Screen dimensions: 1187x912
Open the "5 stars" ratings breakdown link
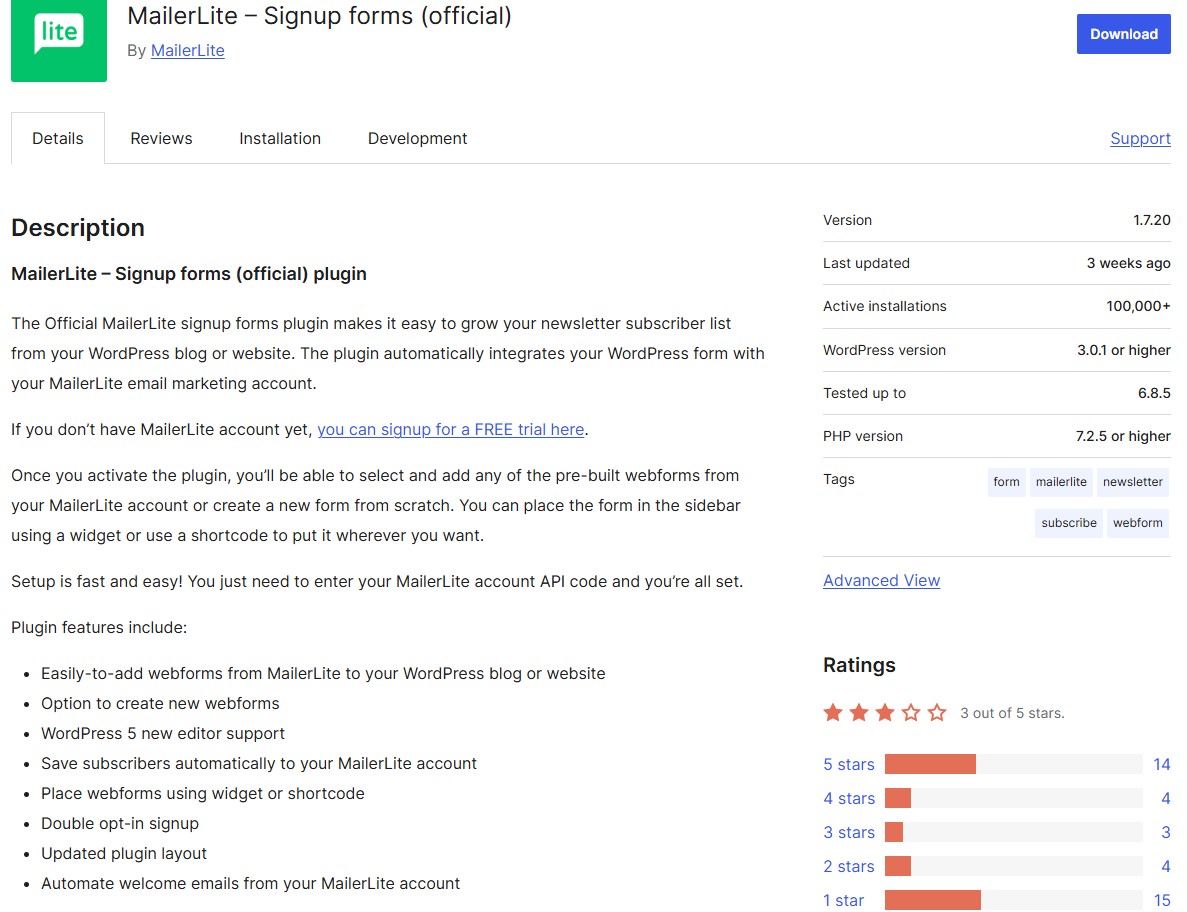click(x=848, y=764)
